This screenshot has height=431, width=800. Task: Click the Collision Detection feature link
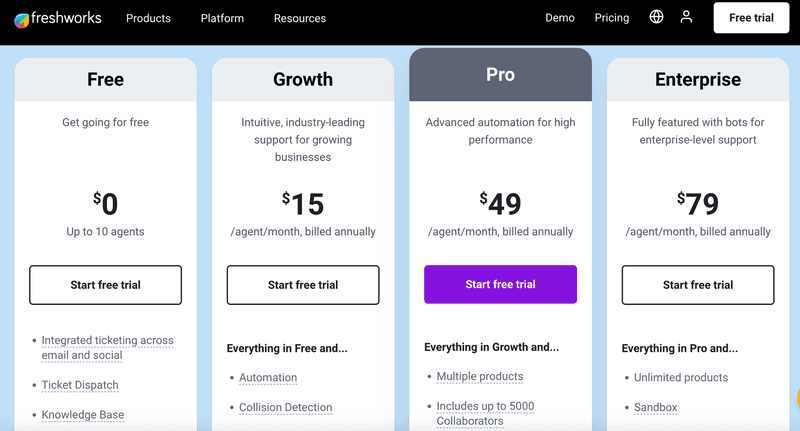pos(285,408)
